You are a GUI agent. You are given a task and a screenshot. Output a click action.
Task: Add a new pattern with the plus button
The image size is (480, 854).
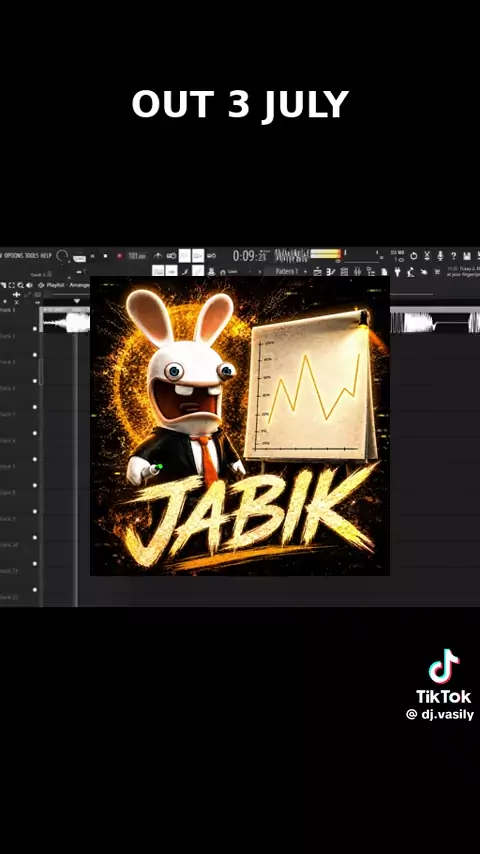pyautogui.click(x=305, y=271)
